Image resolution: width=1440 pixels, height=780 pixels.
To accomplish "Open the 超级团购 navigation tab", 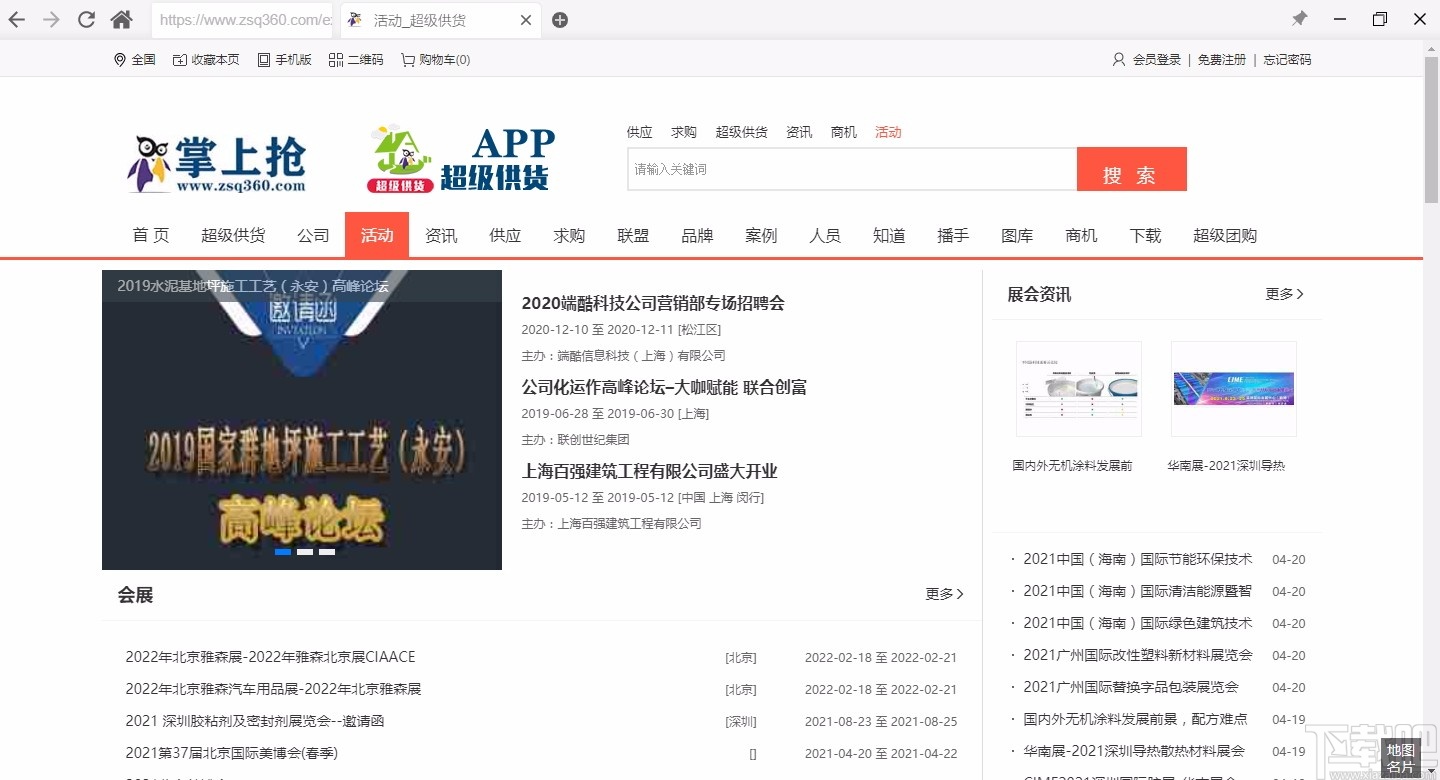I will pos(1225,235).
